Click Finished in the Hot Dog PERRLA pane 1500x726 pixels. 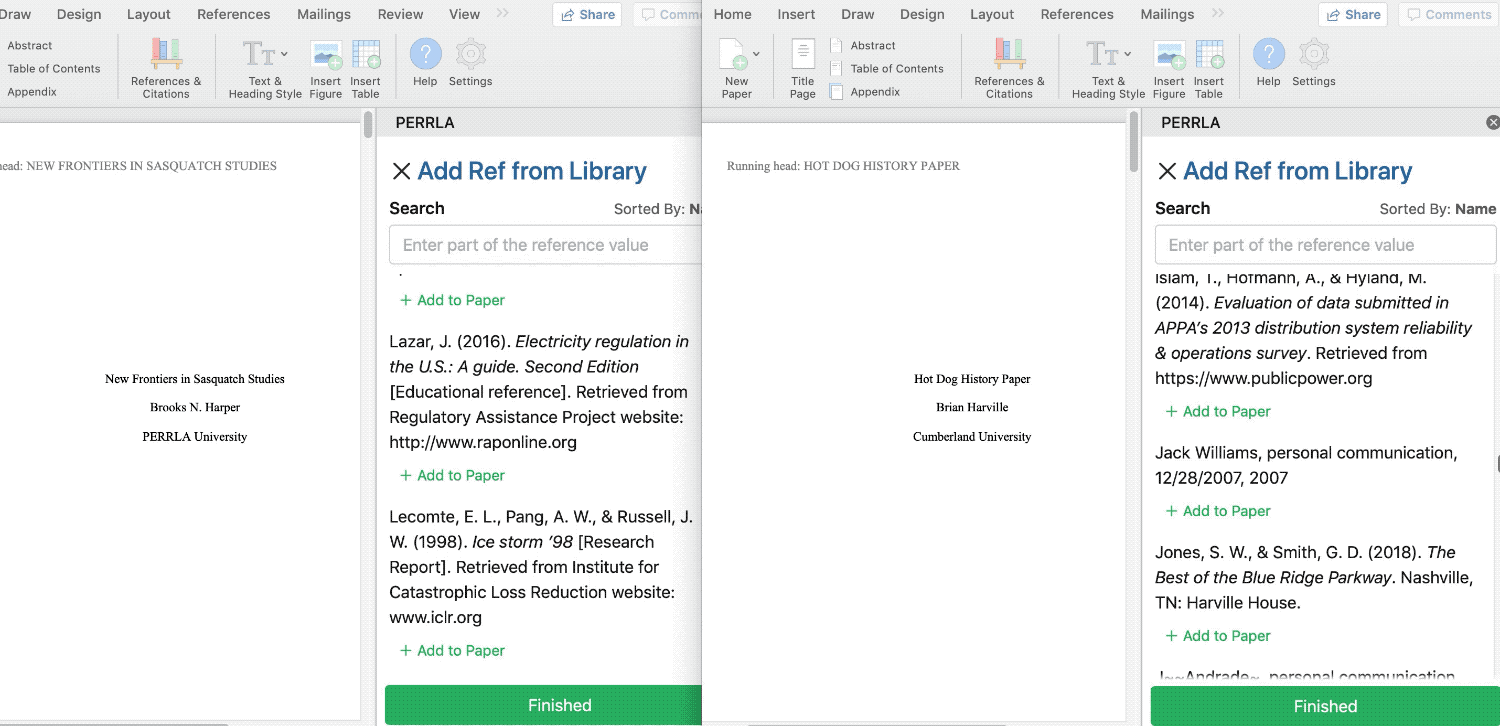click(1325, 706)
